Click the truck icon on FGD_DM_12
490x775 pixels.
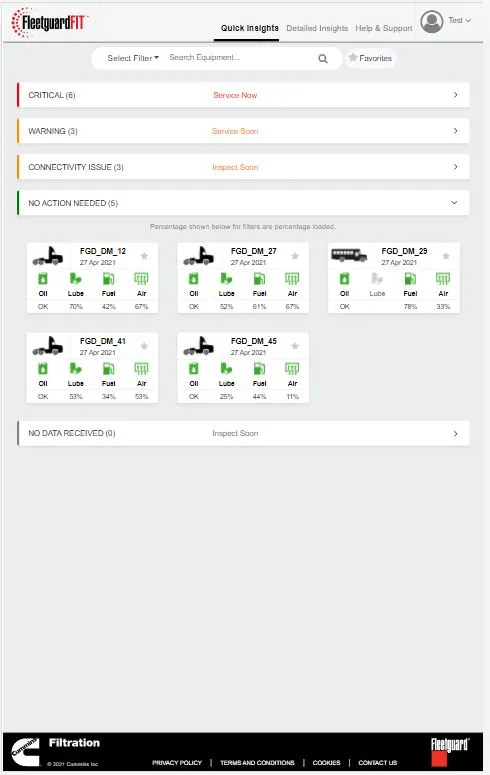point(48,256)
